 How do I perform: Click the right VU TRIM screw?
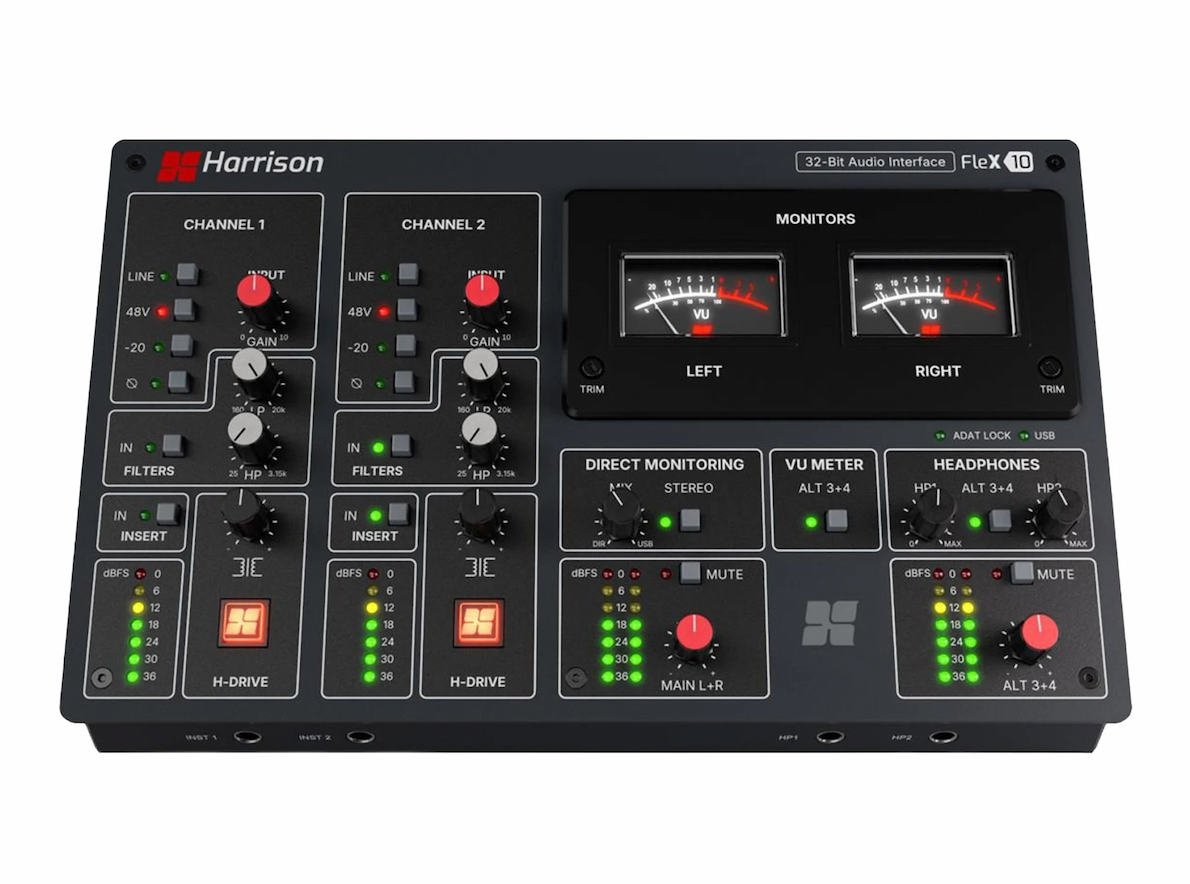(x=1050, y=367)
